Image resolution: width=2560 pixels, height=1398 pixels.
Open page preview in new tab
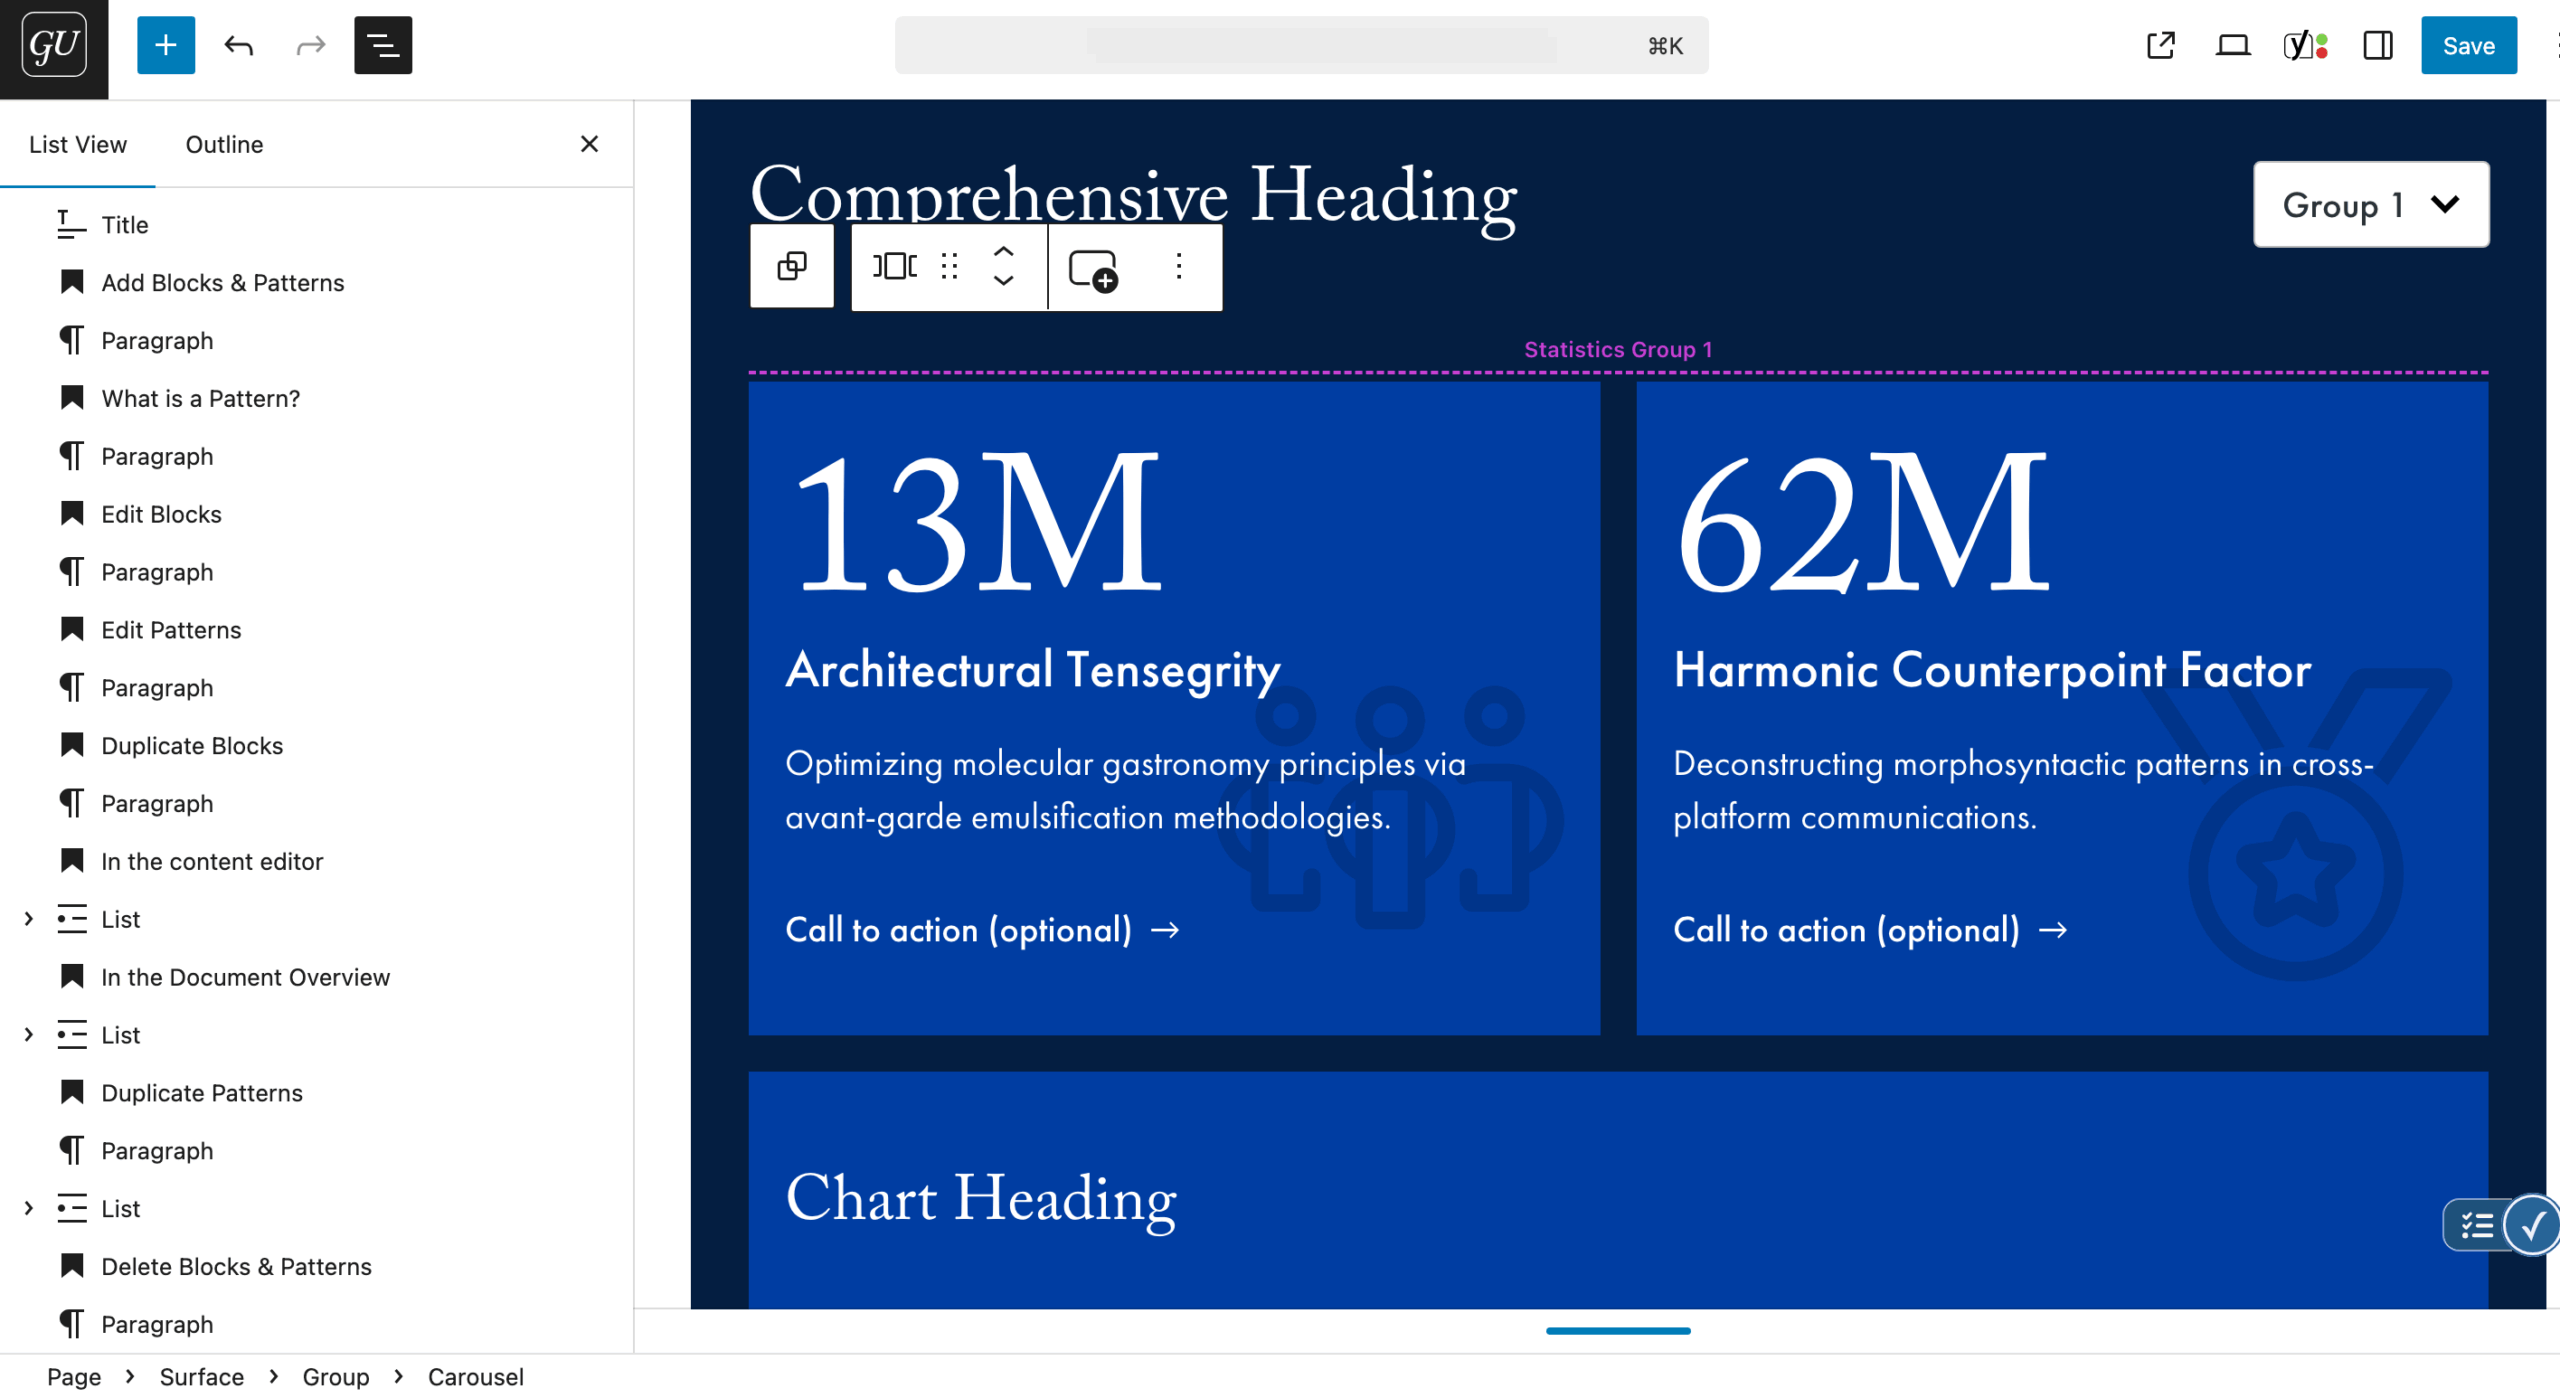pyautogui.click(x=2161, y=45)
